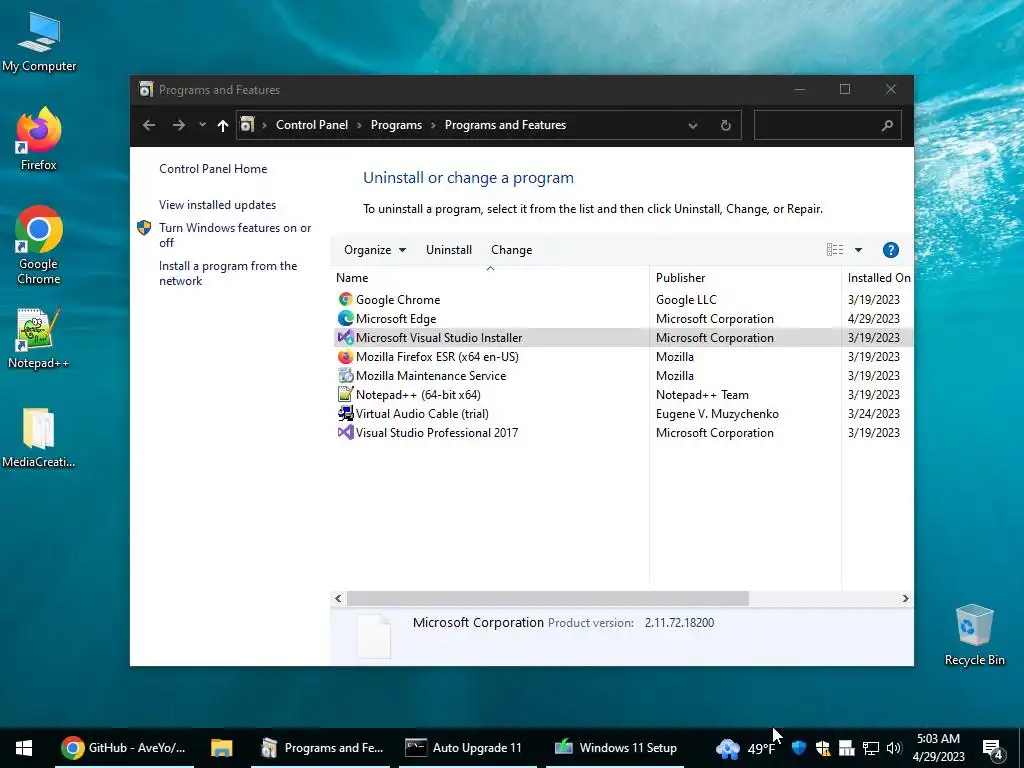Go up one level with Up arrow

pos(223,125)
